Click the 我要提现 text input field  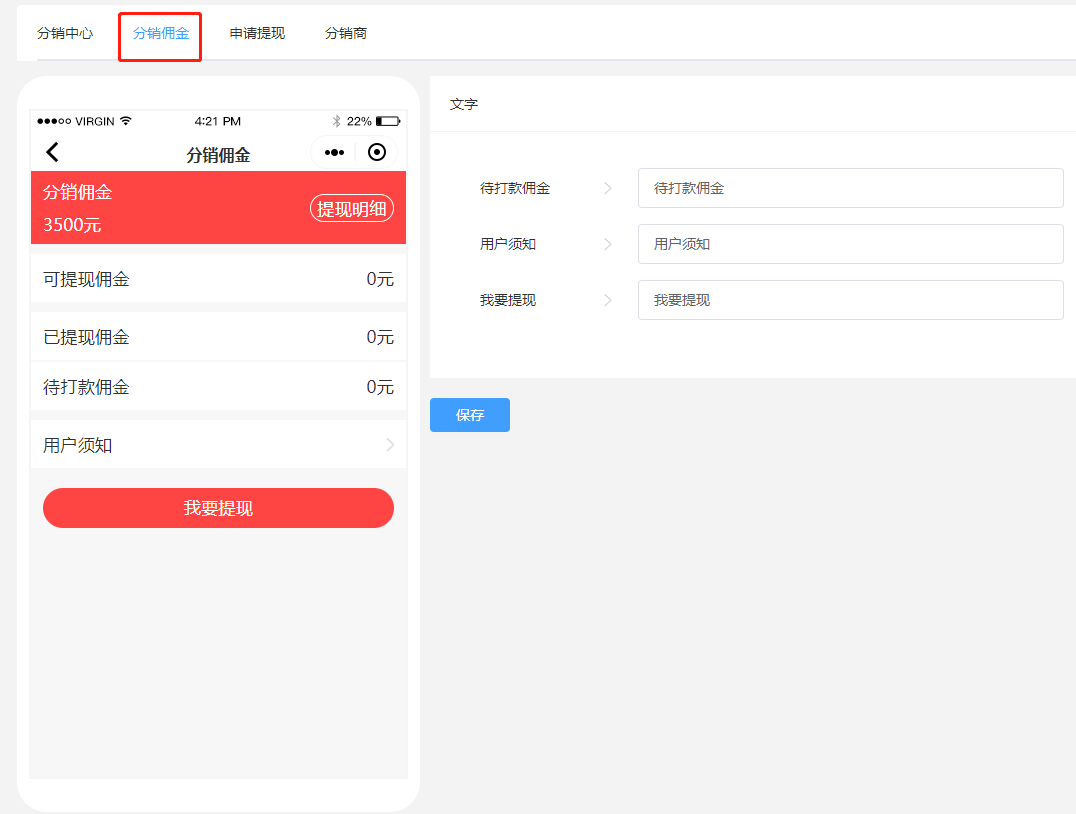(x=850, y=300)
